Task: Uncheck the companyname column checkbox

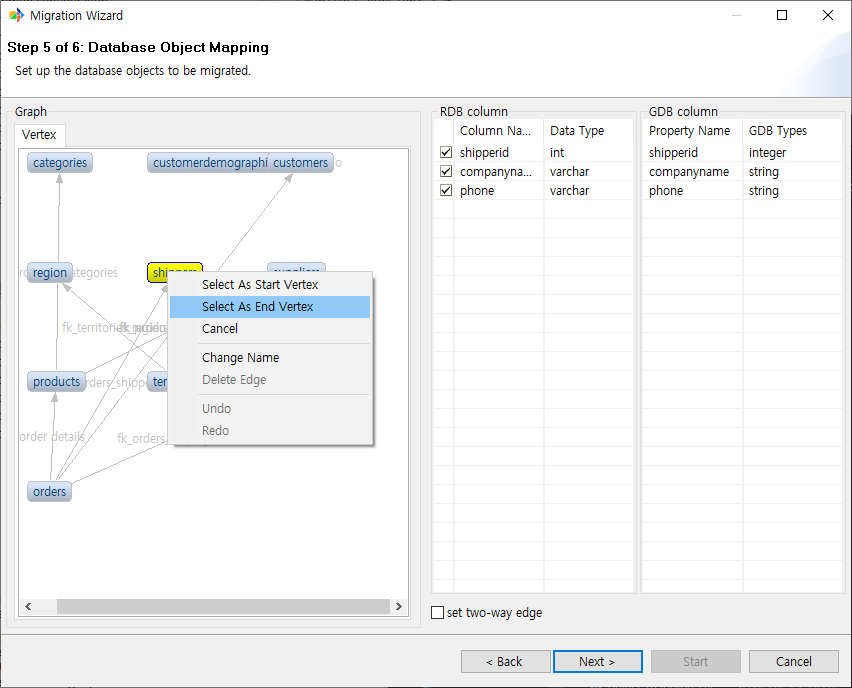Action: [446, 172]
